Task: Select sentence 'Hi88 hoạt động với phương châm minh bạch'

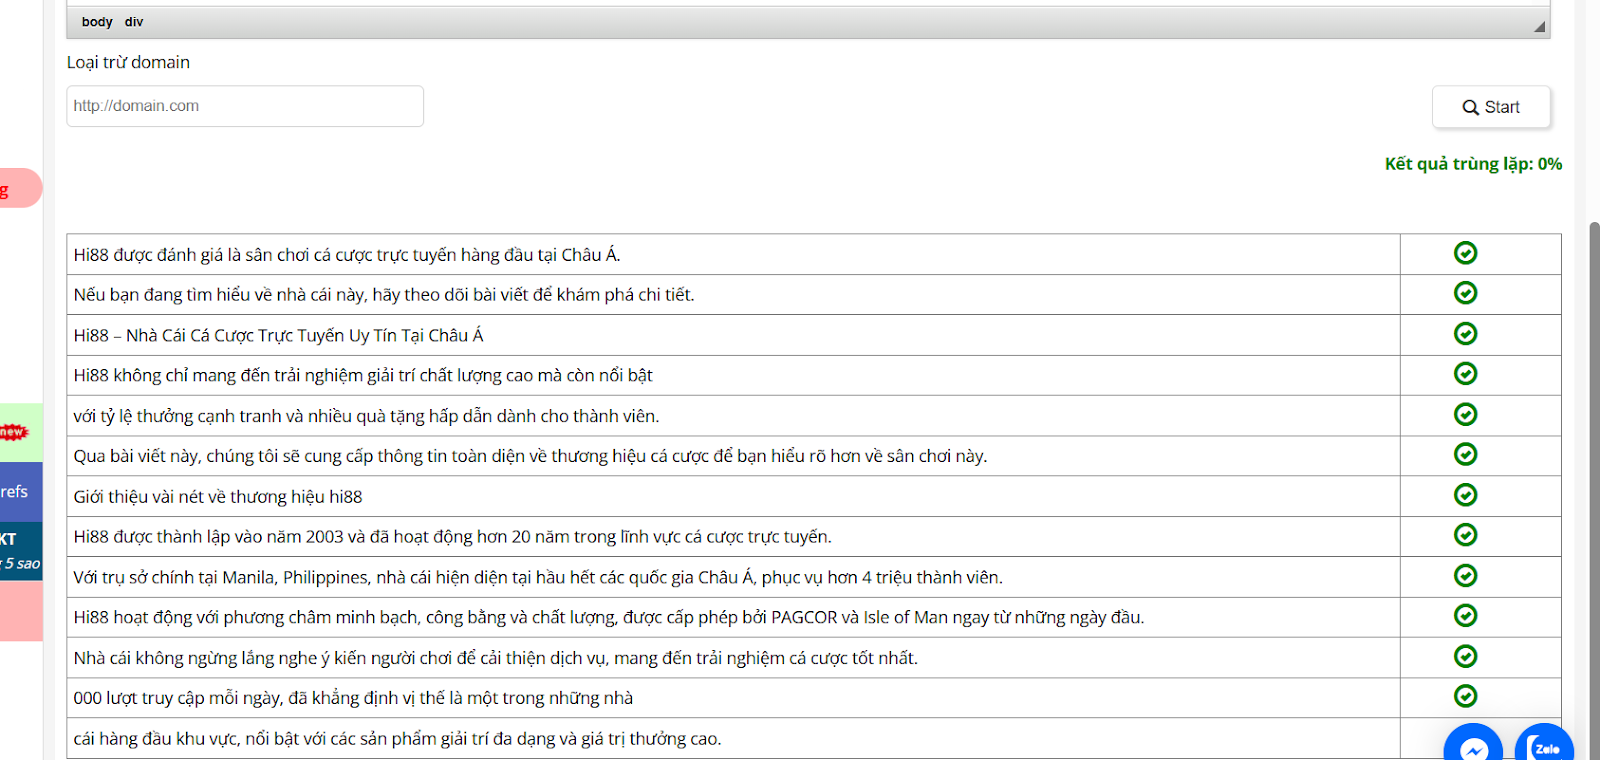Action: point(609,618)
